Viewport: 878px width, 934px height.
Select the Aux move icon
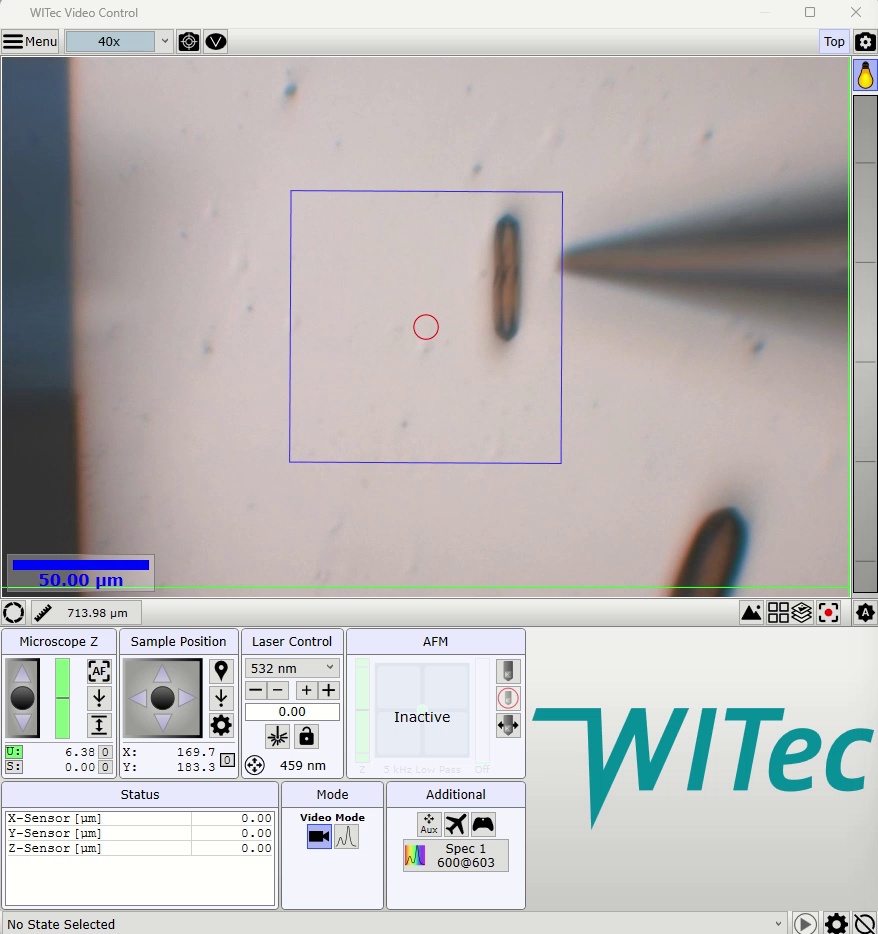click(429, 823)
